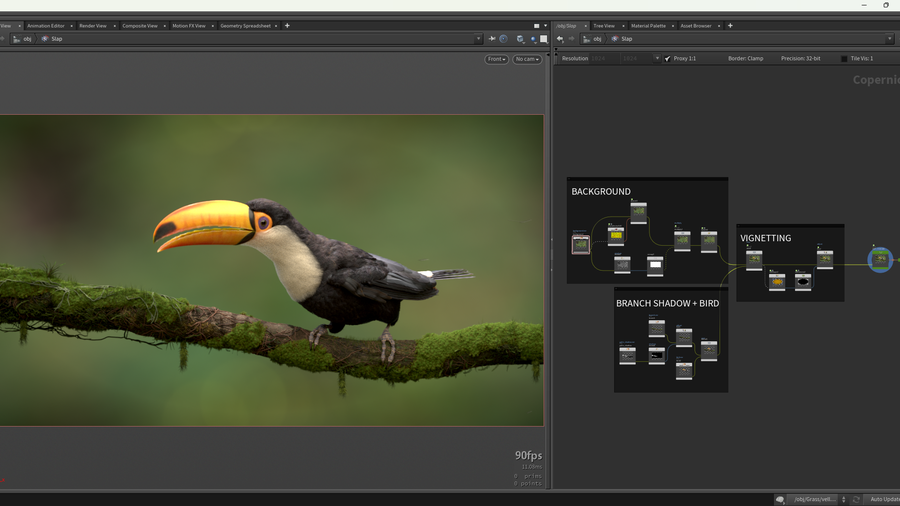Click the obj folder icon in network path

[587, 39]
